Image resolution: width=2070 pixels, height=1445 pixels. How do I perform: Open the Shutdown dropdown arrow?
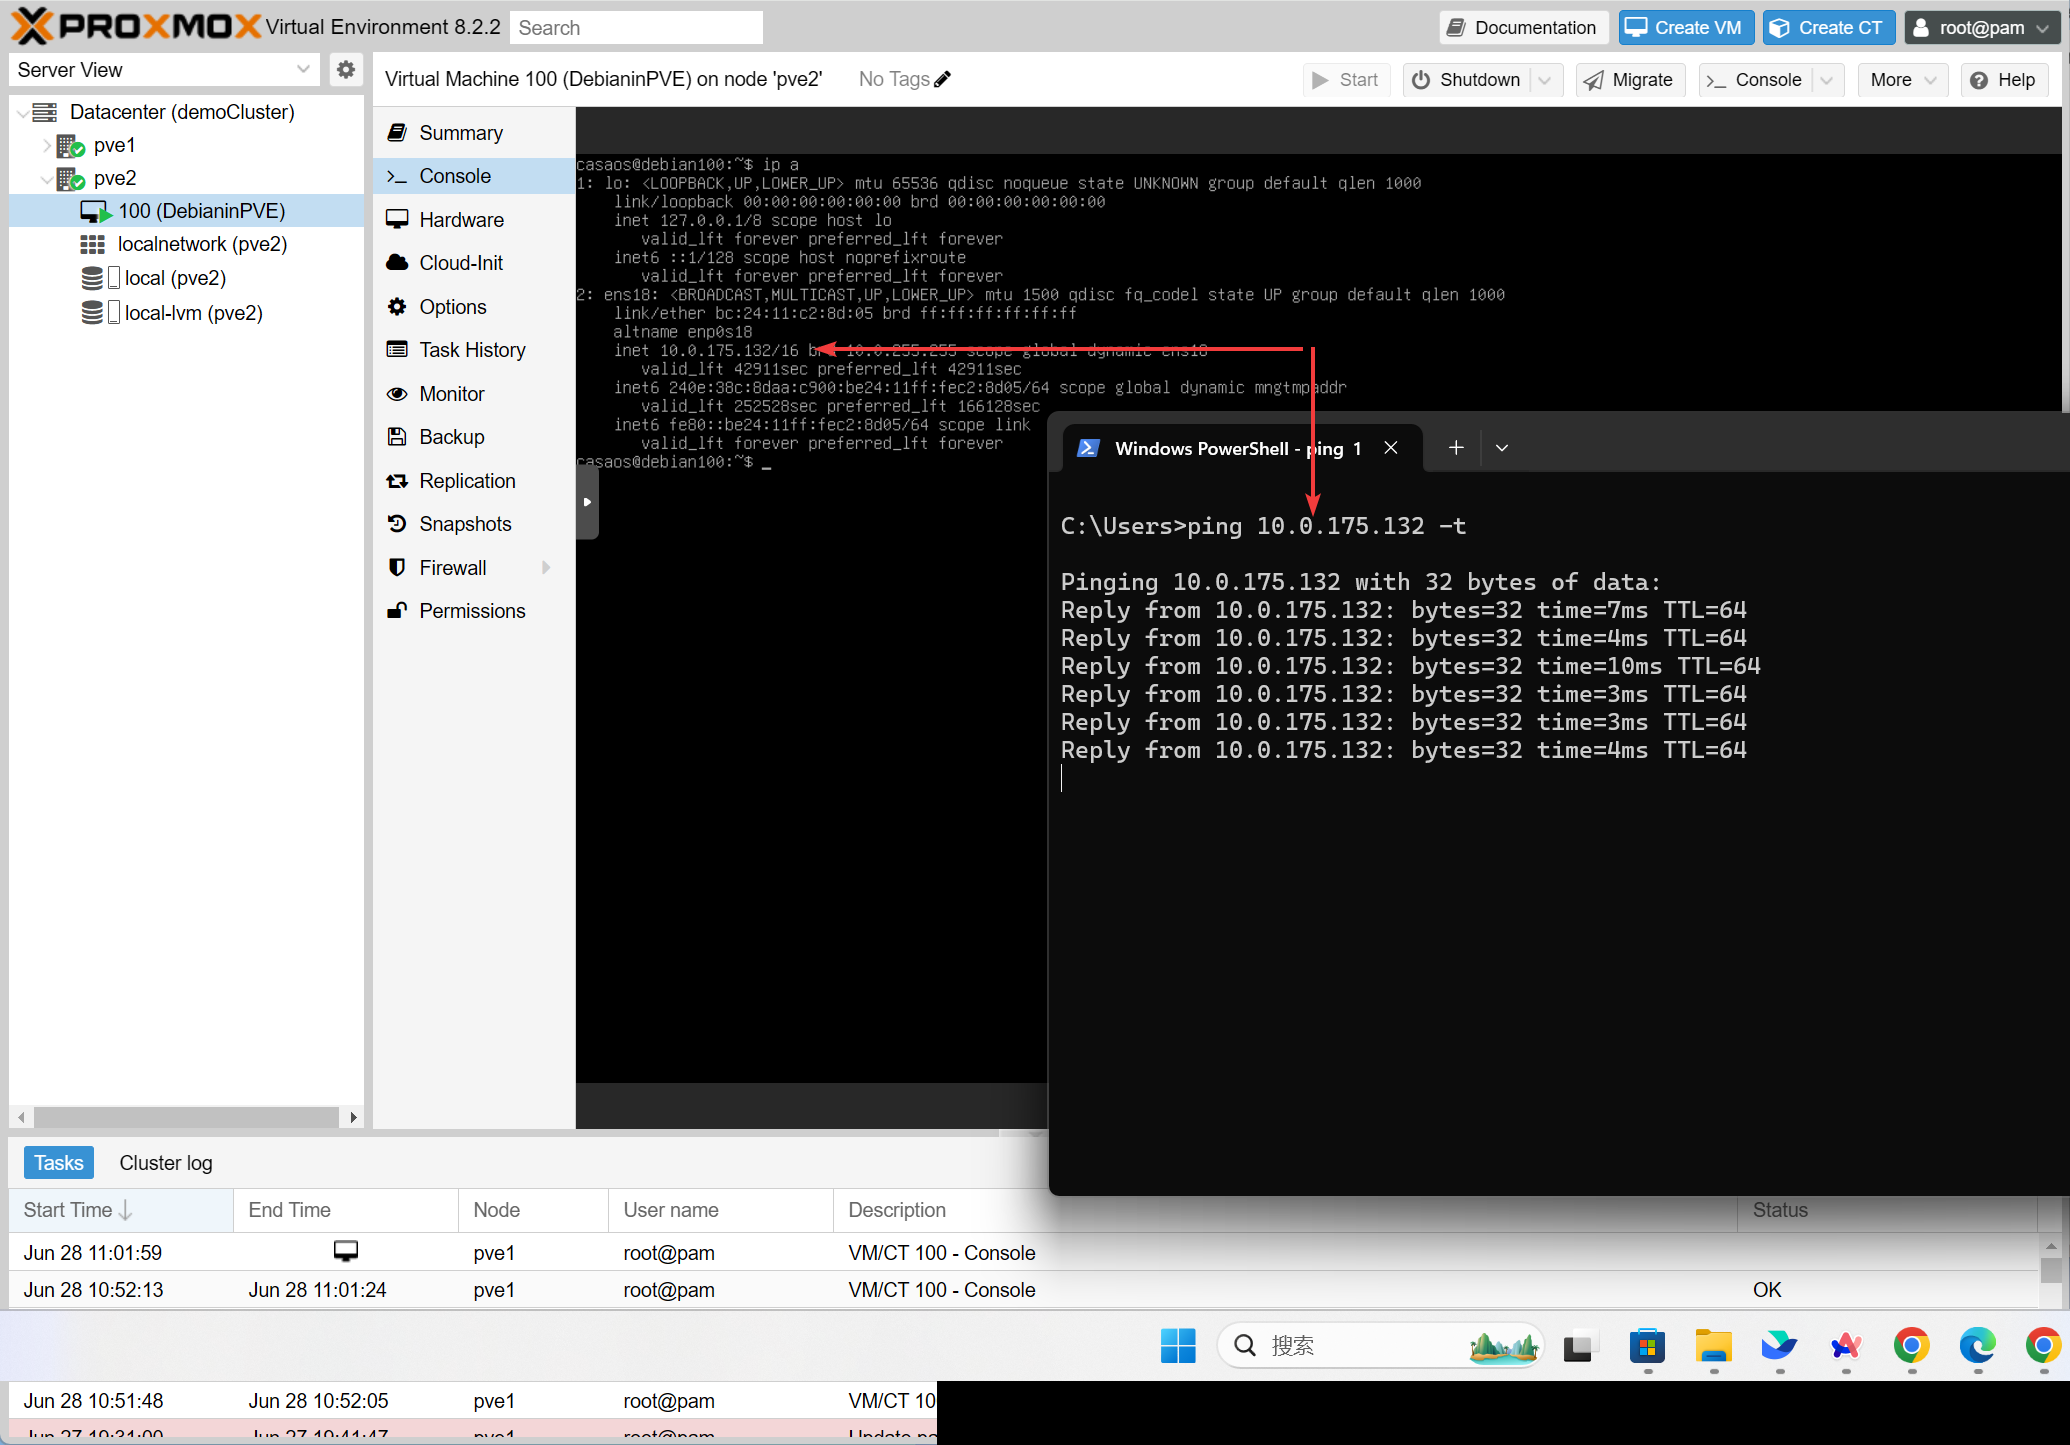(1545, 80)
